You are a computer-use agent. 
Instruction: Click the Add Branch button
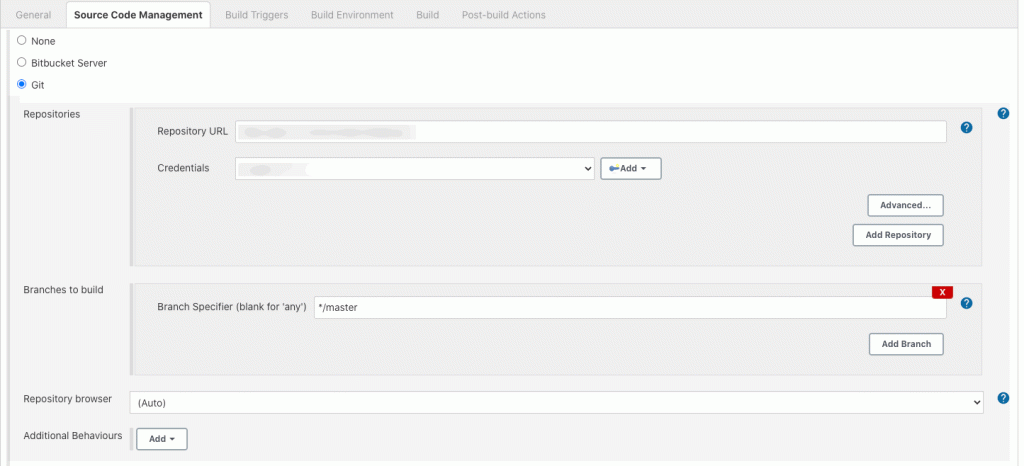click(x=906, y=344)
